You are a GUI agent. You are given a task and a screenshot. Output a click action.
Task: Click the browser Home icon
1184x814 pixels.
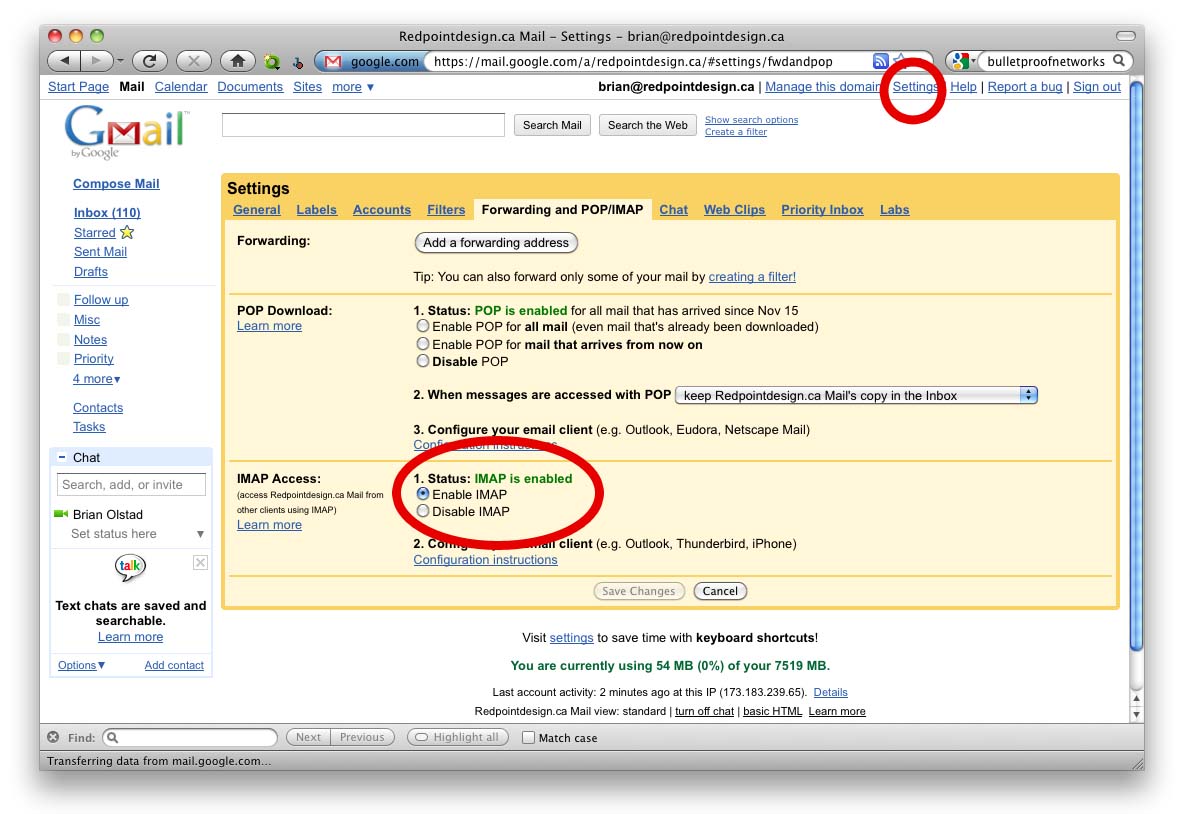[237, 61]
